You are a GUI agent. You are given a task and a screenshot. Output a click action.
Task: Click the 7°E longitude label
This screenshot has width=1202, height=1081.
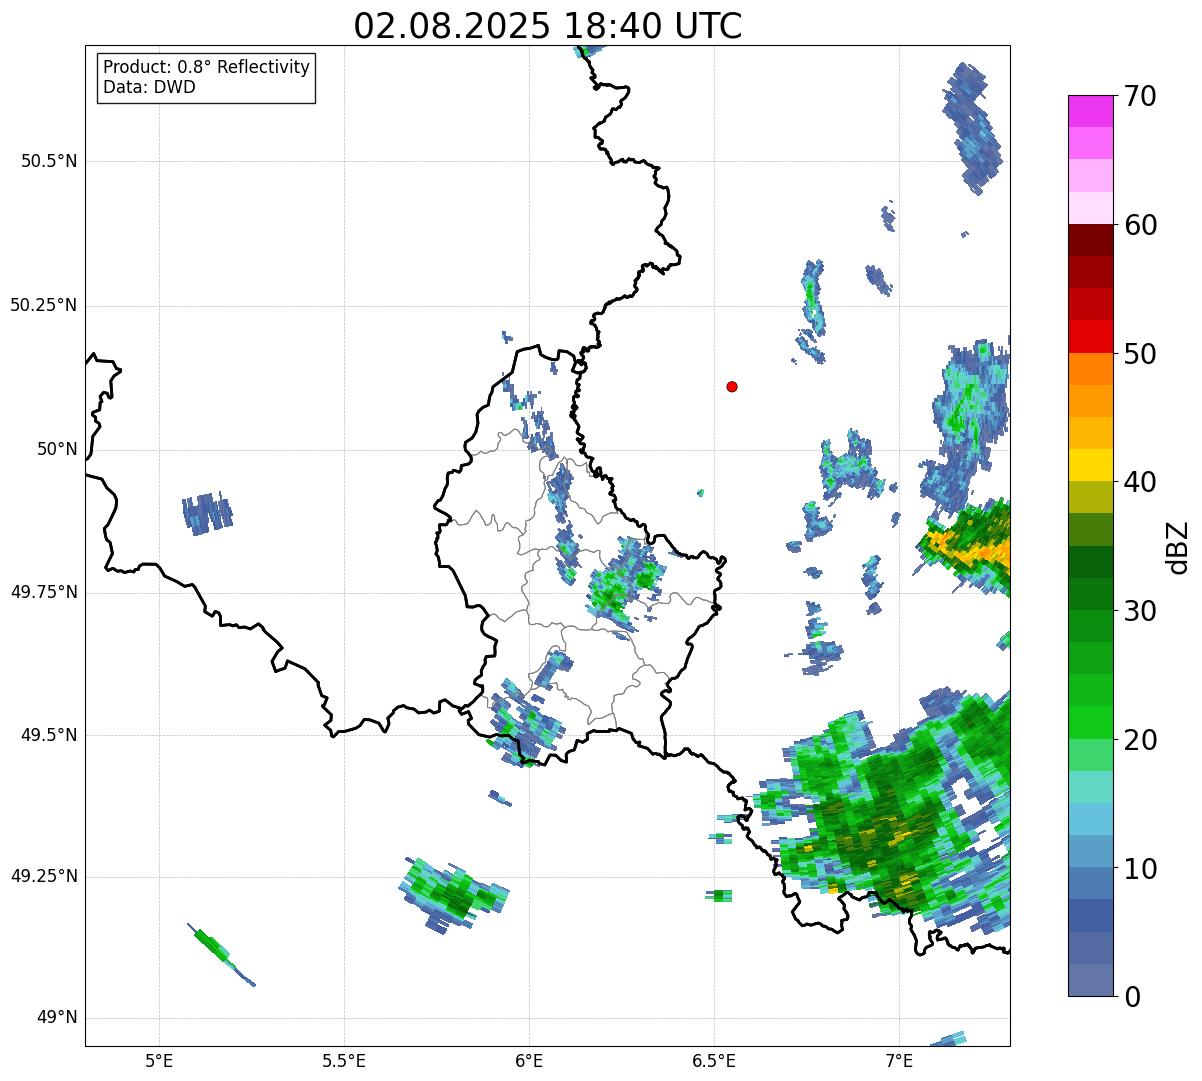click(899, 1060)
